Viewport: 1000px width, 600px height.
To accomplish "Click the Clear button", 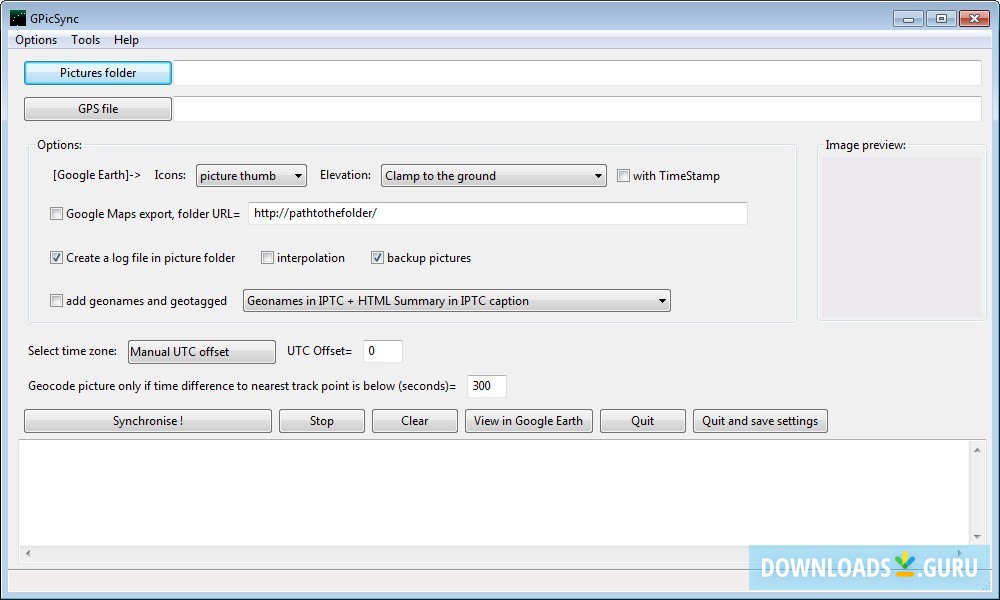I will click(x=415, y=421).
